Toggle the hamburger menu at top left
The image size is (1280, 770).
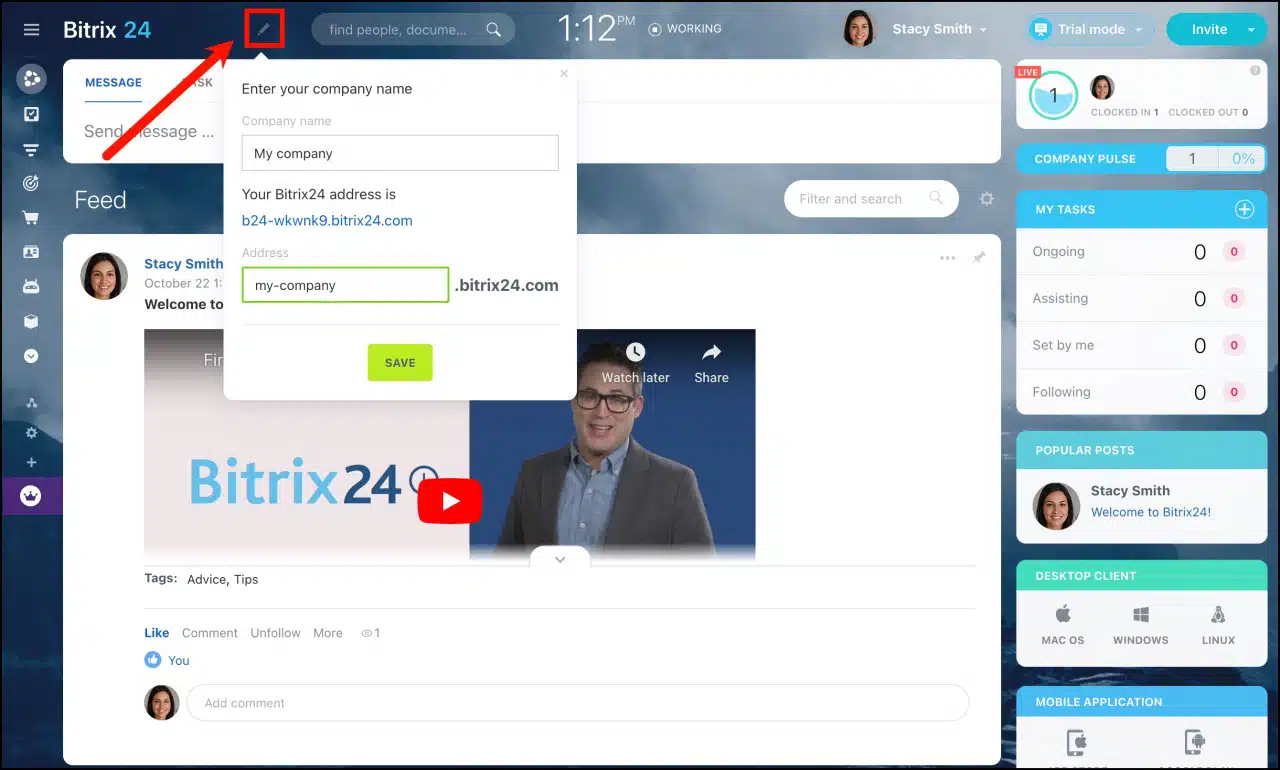(x=31, y=29)
